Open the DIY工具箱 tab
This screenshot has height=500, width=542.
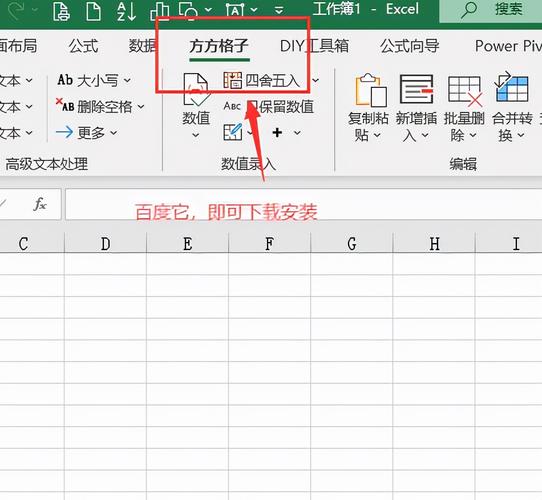pos(314,46)
